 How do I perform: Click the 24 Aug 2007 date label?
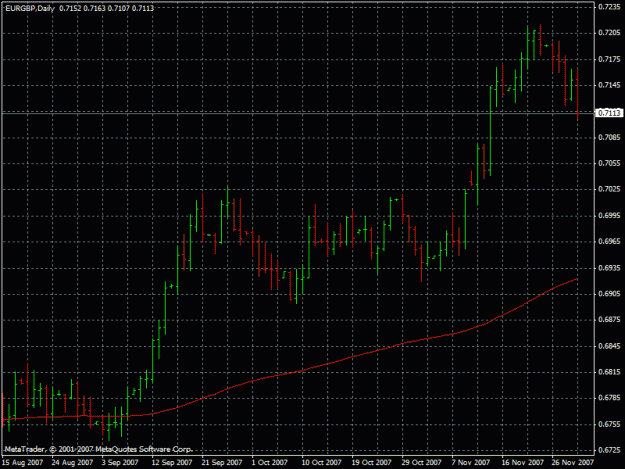point(73,463)
